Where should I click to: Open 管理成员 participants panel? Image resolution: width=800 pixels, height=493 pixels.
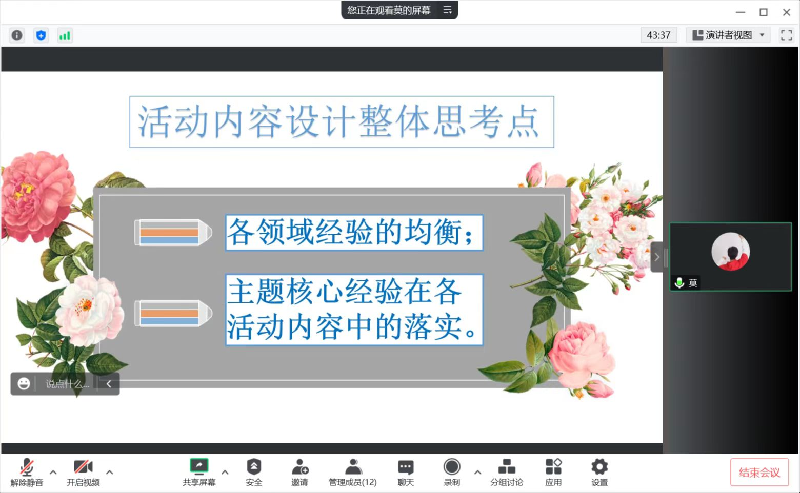(352, 471)
